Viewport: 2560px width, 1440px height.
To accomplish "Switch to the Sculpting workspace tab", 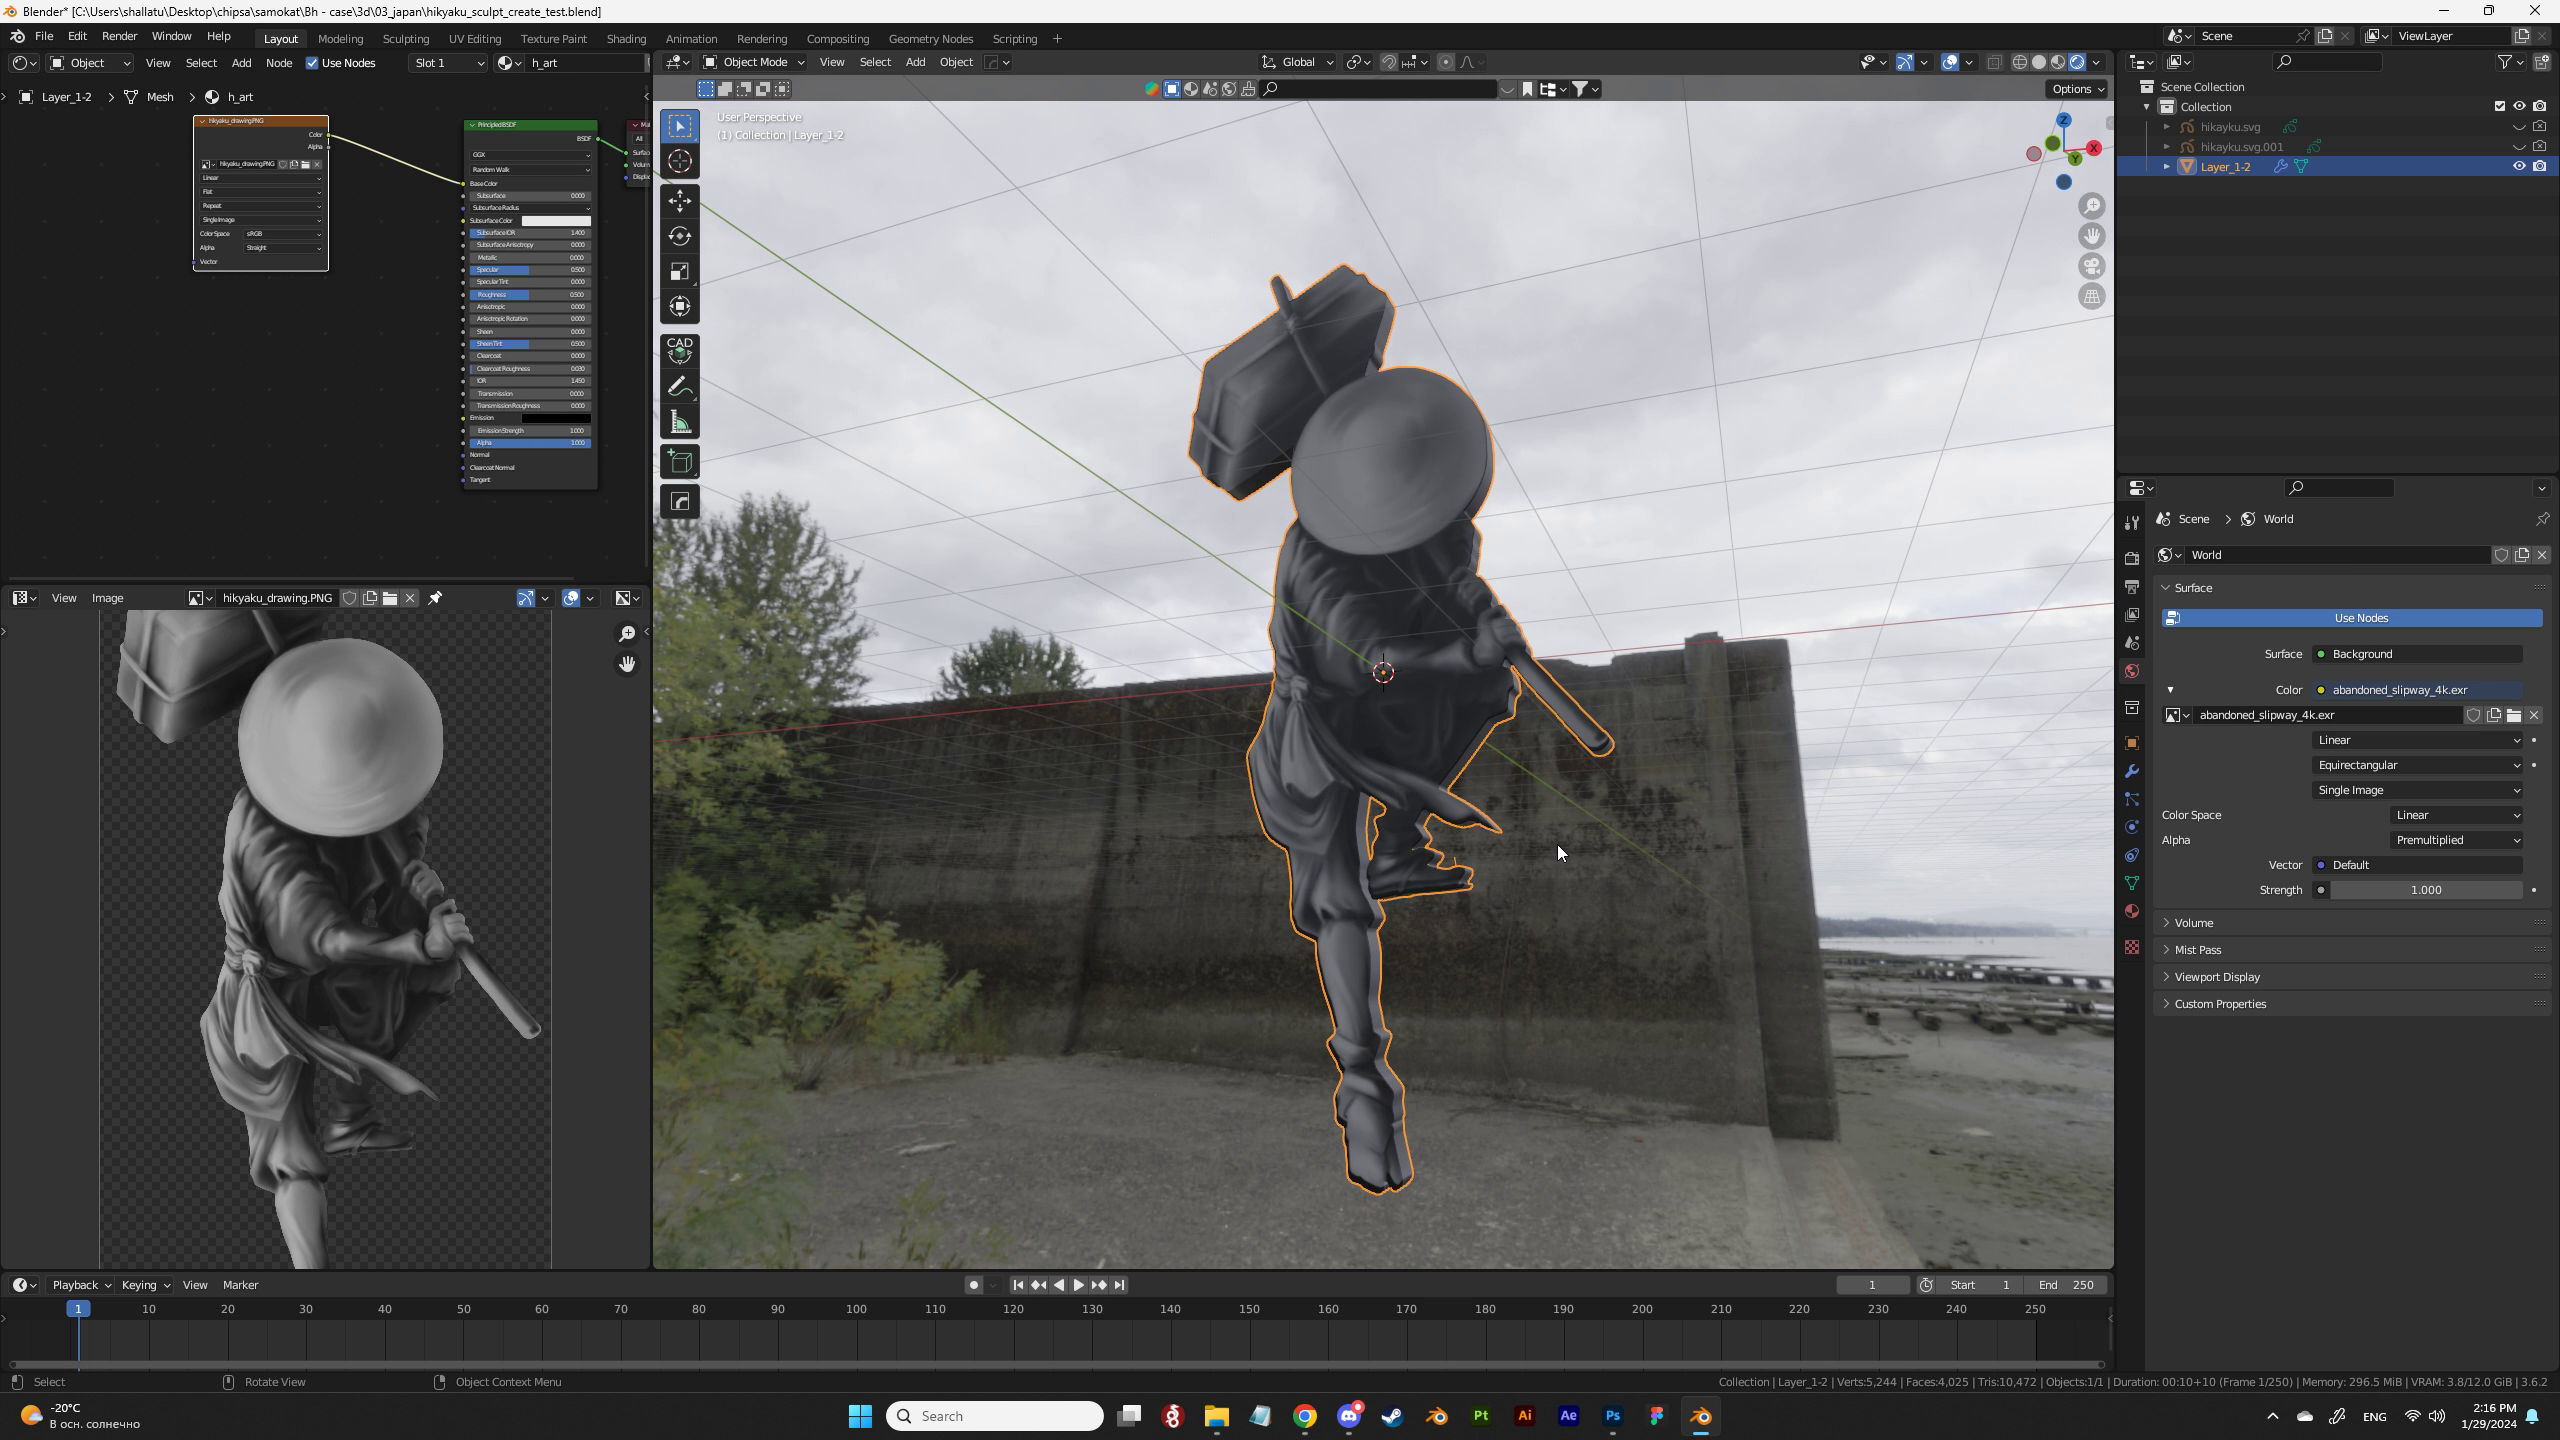I will [x=405, y=38].
